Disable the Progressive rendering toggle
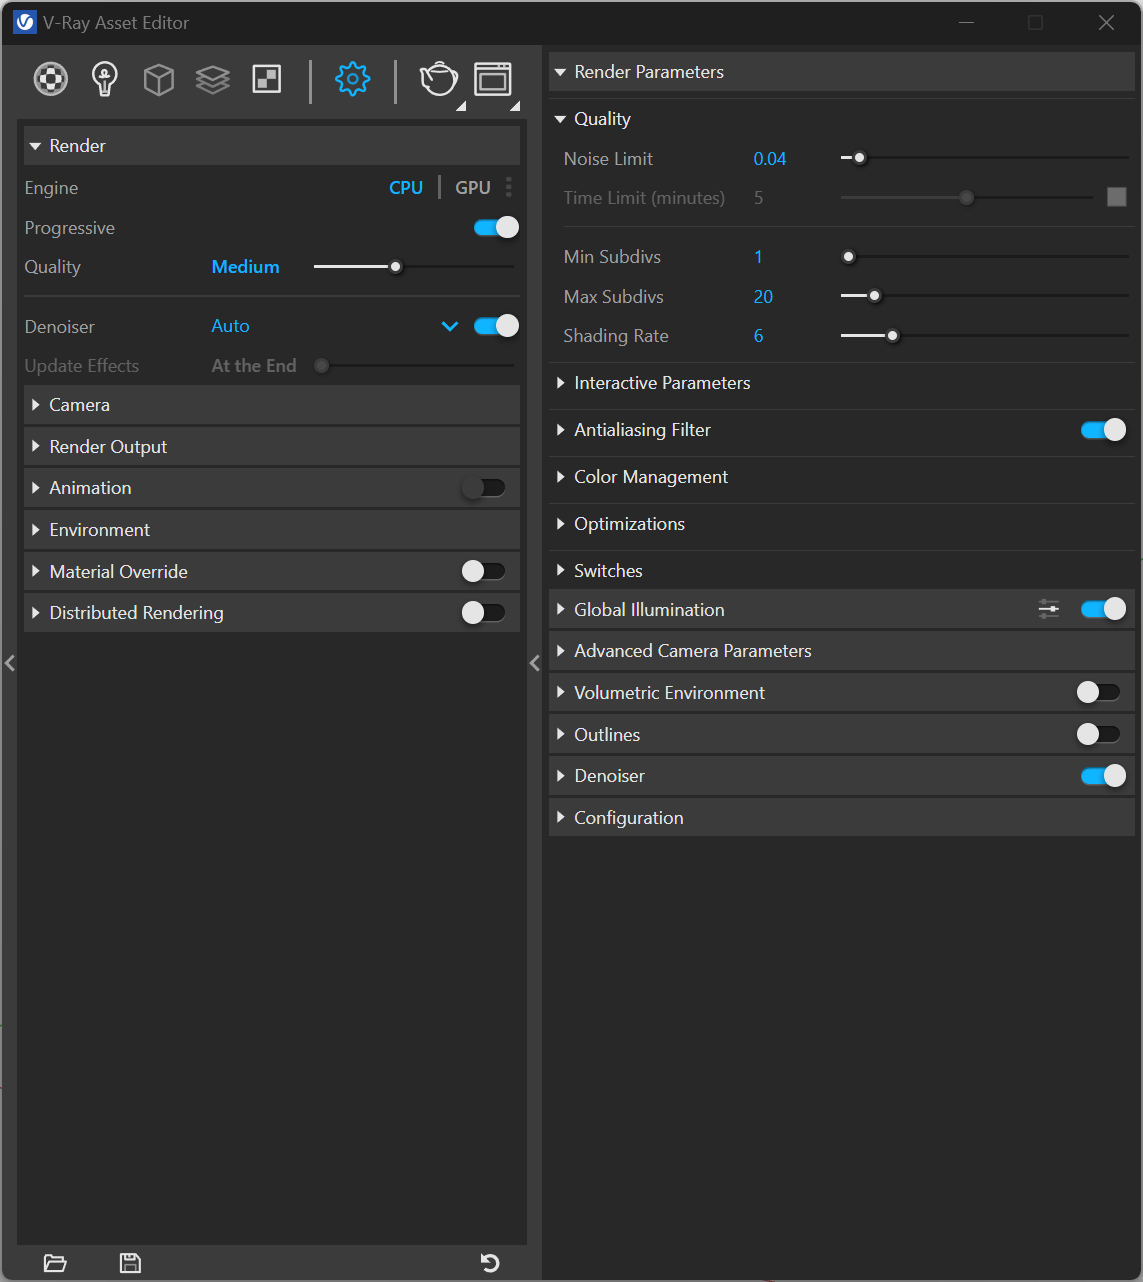The height and width of the screenshot is (1282, 1143). 496,228
